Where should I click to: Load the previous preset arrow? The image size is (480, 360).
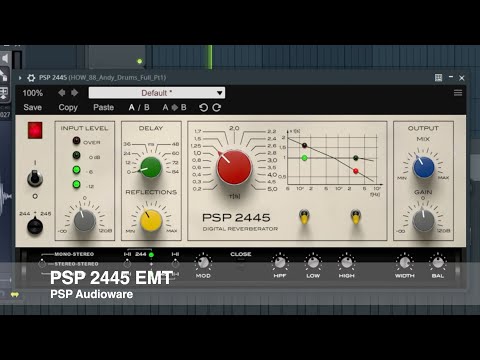tap(62, 93)
